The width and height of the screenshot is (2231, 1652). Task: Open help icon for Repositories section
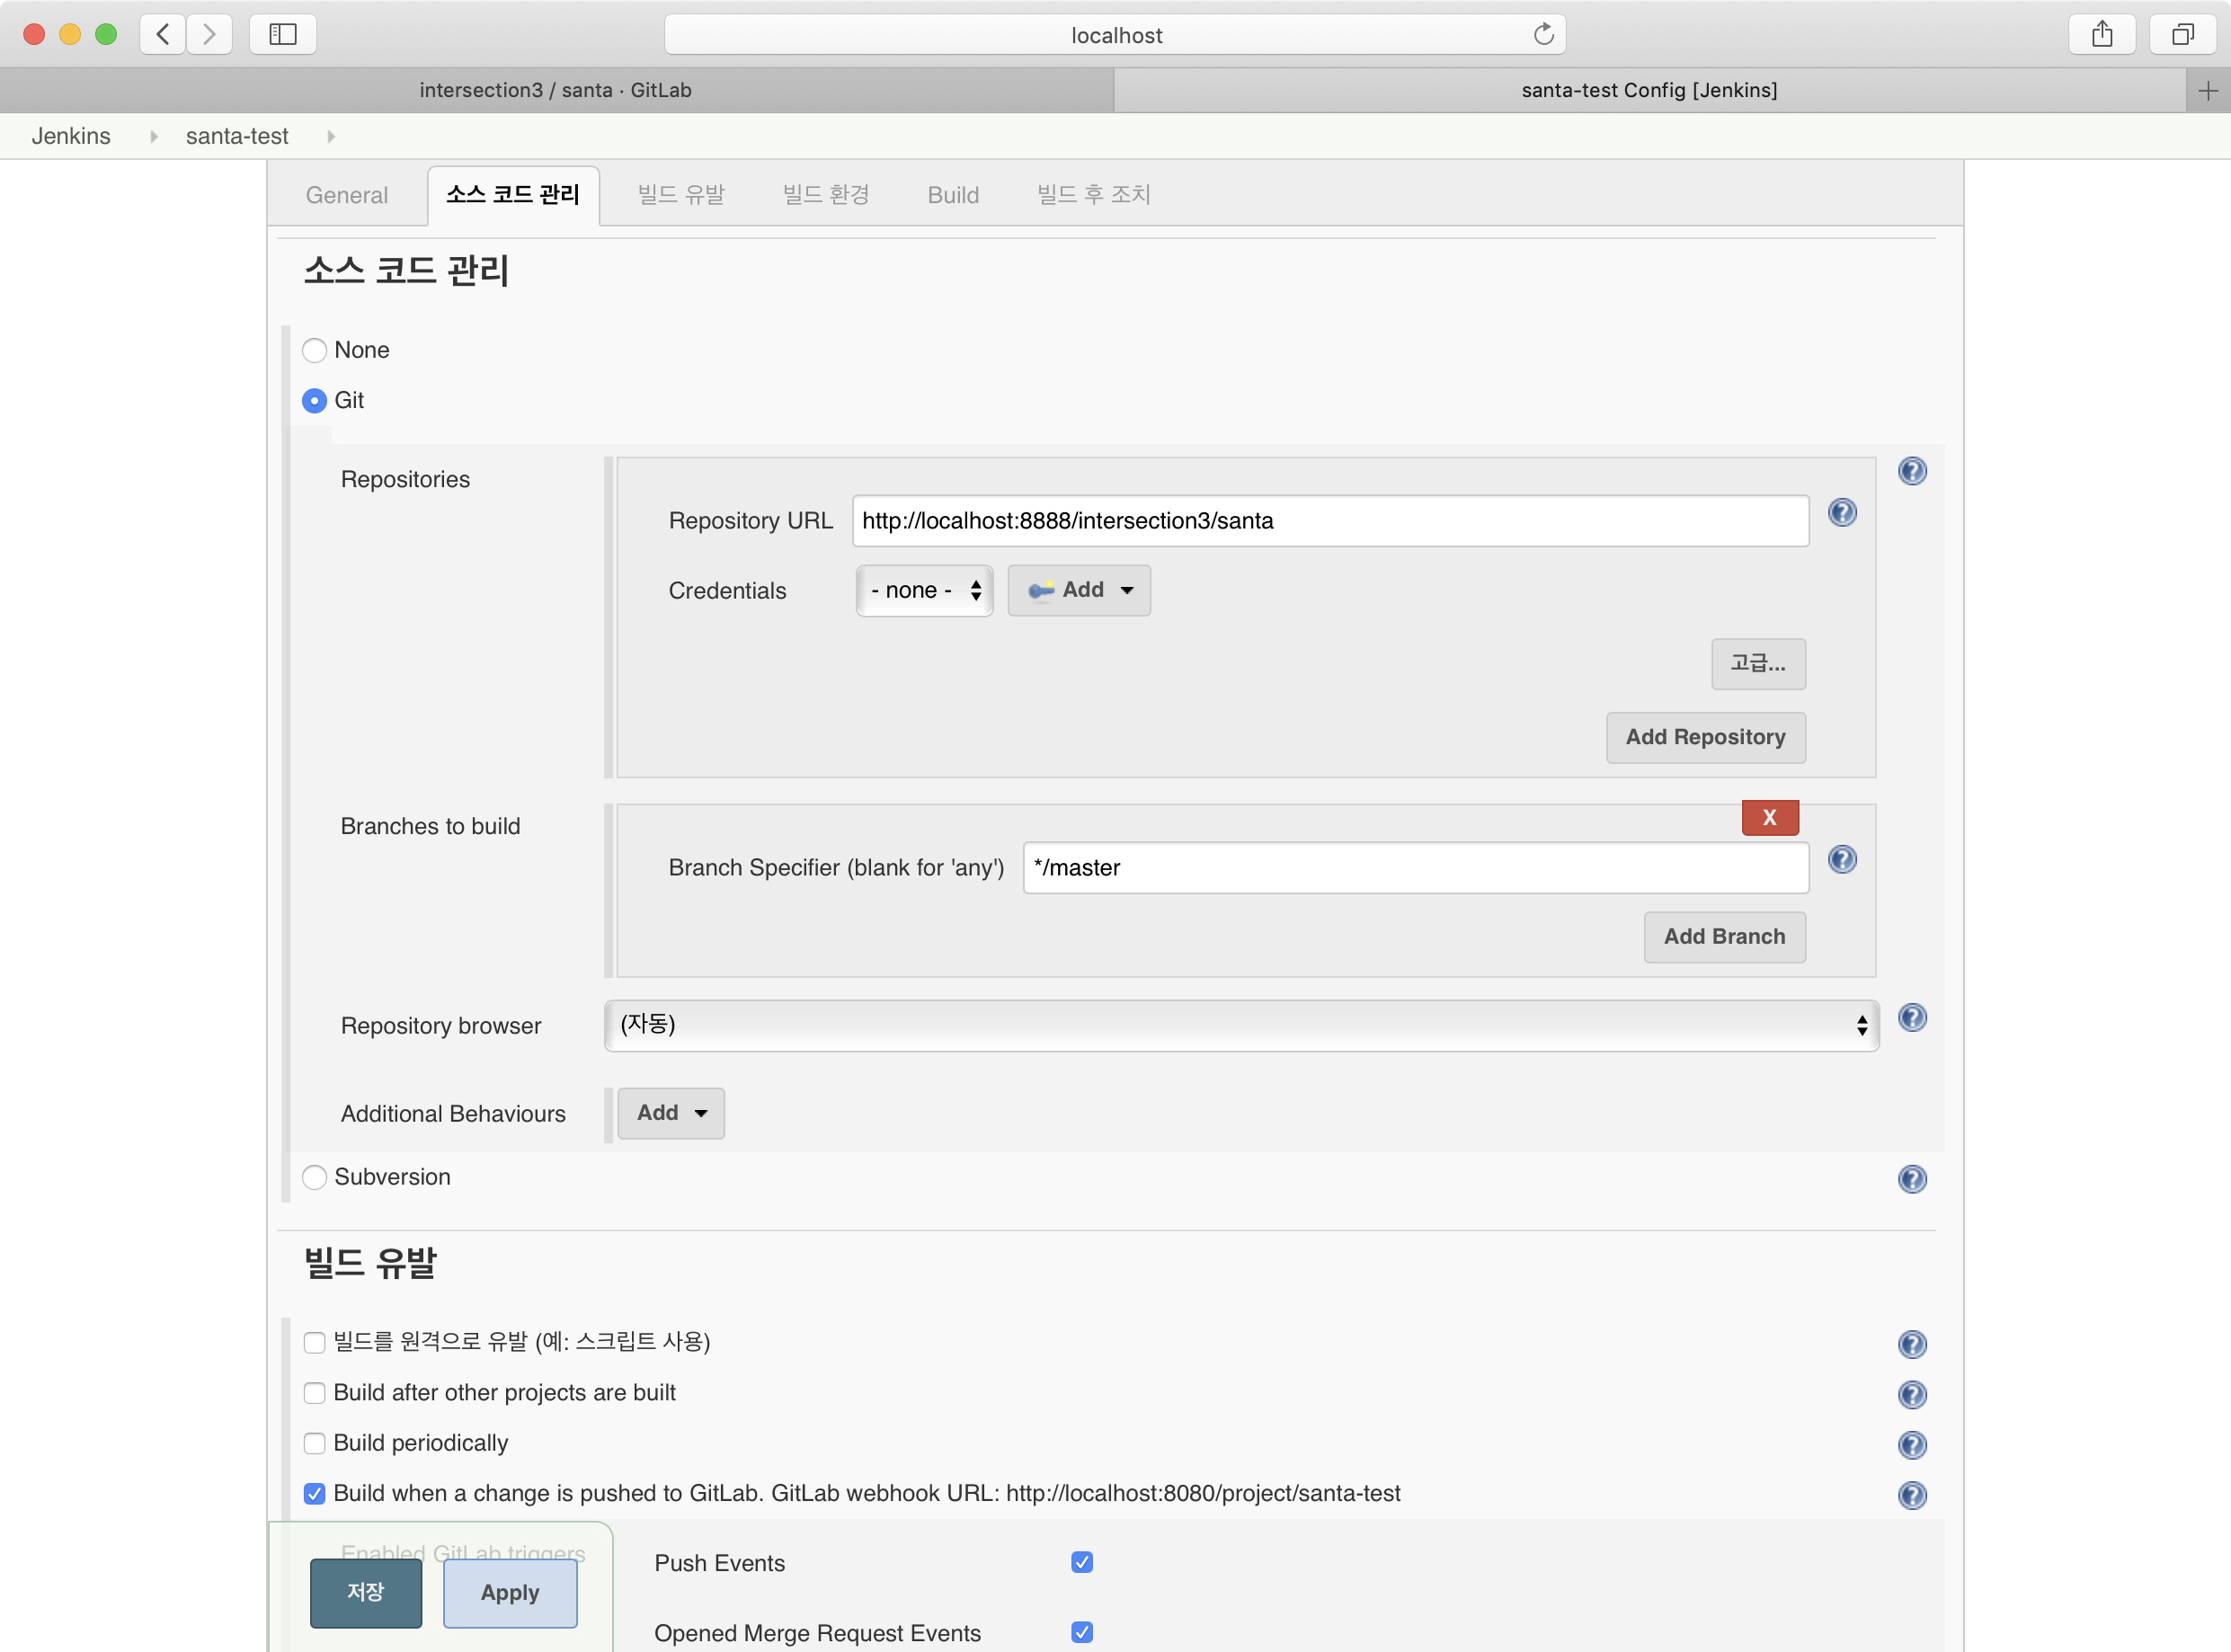[x=1912, y=471]
